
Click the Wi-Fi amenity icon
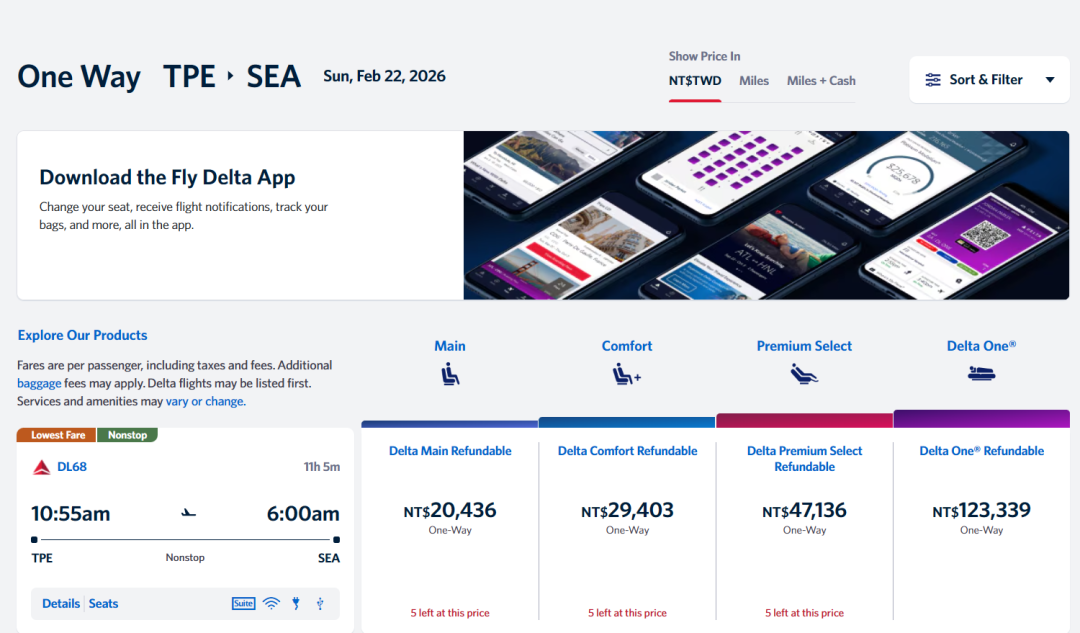click(271, 603)
